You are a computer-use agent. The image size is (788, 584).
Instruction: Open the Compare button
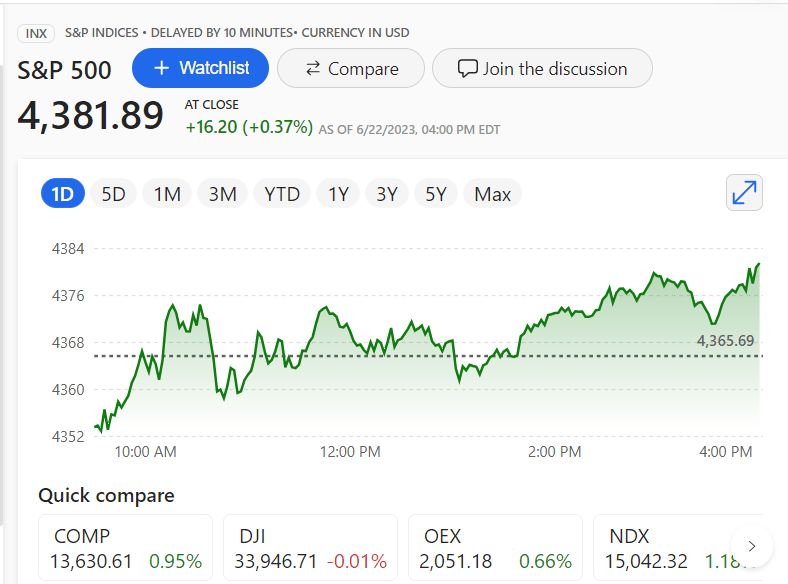351,68
